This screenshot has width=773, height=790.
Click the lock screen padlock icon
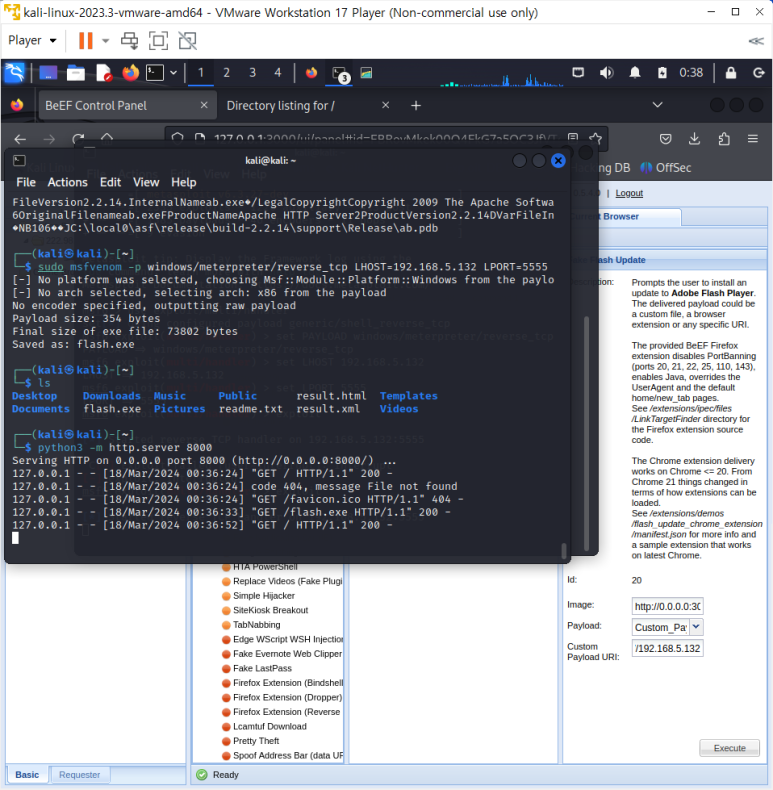[731, 73]
